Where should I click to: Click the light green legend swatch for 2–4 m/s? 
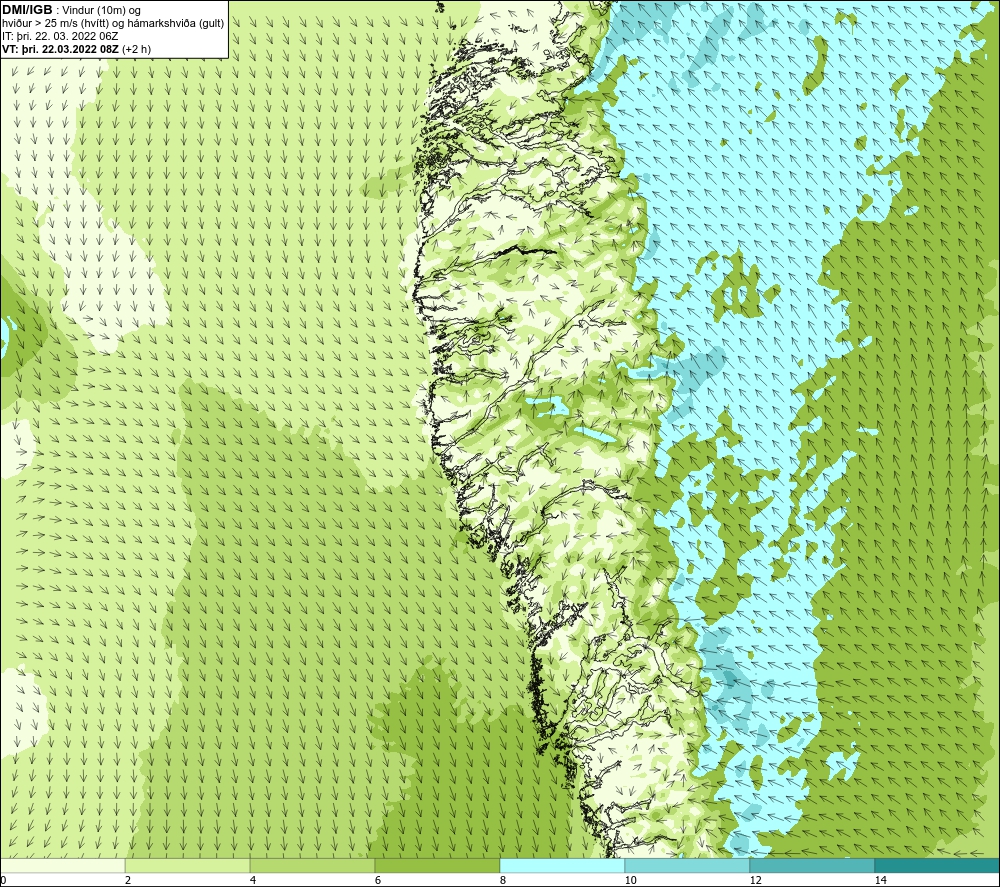(188, 865)
